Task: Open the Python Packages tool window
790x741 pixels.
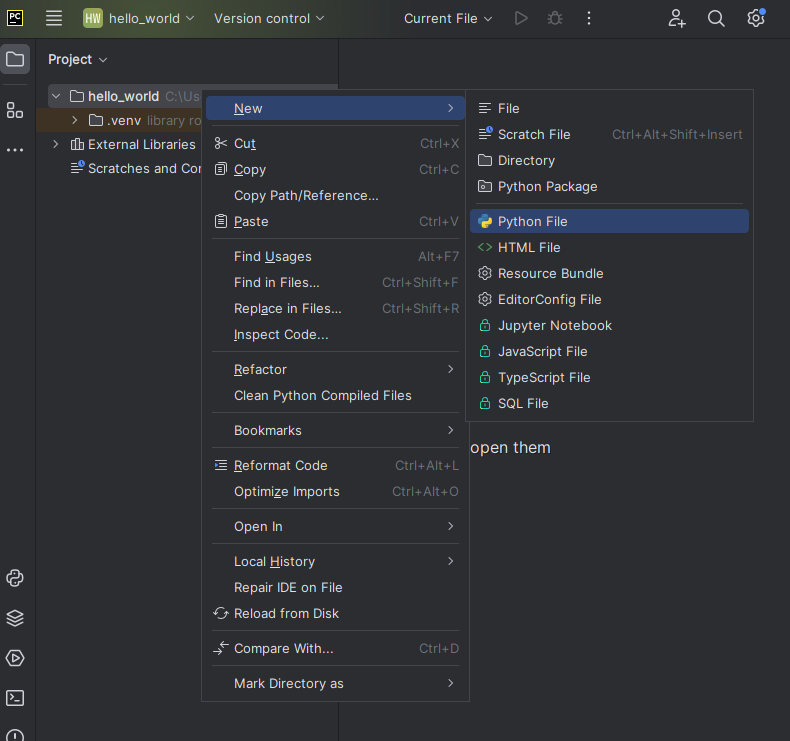Action: tap(15, 618)
